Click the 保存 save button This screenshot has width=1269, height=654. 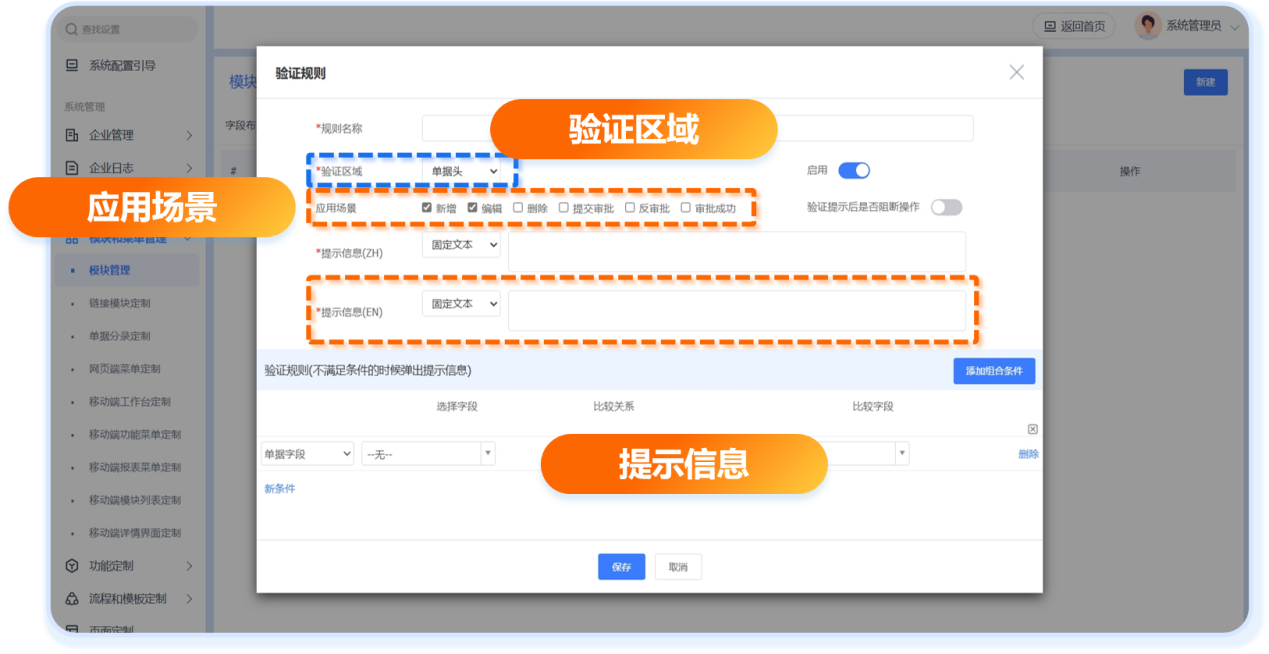pyautogui.click(x=621, y=567)
